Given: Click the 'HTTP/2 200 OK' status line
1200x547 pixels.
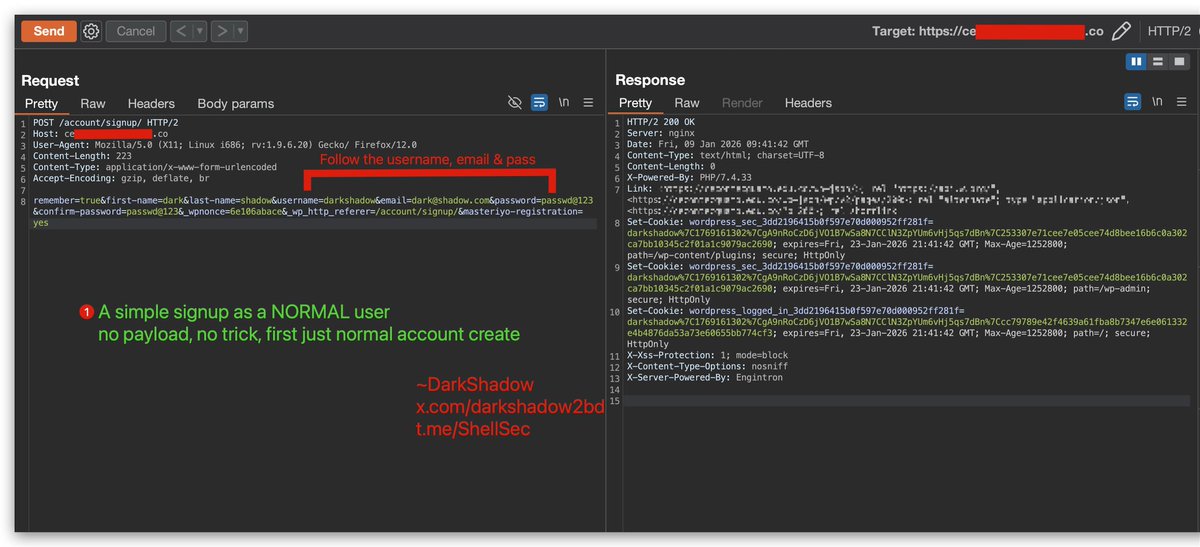Looking at the screenshot, I should (x=660, y=122).
